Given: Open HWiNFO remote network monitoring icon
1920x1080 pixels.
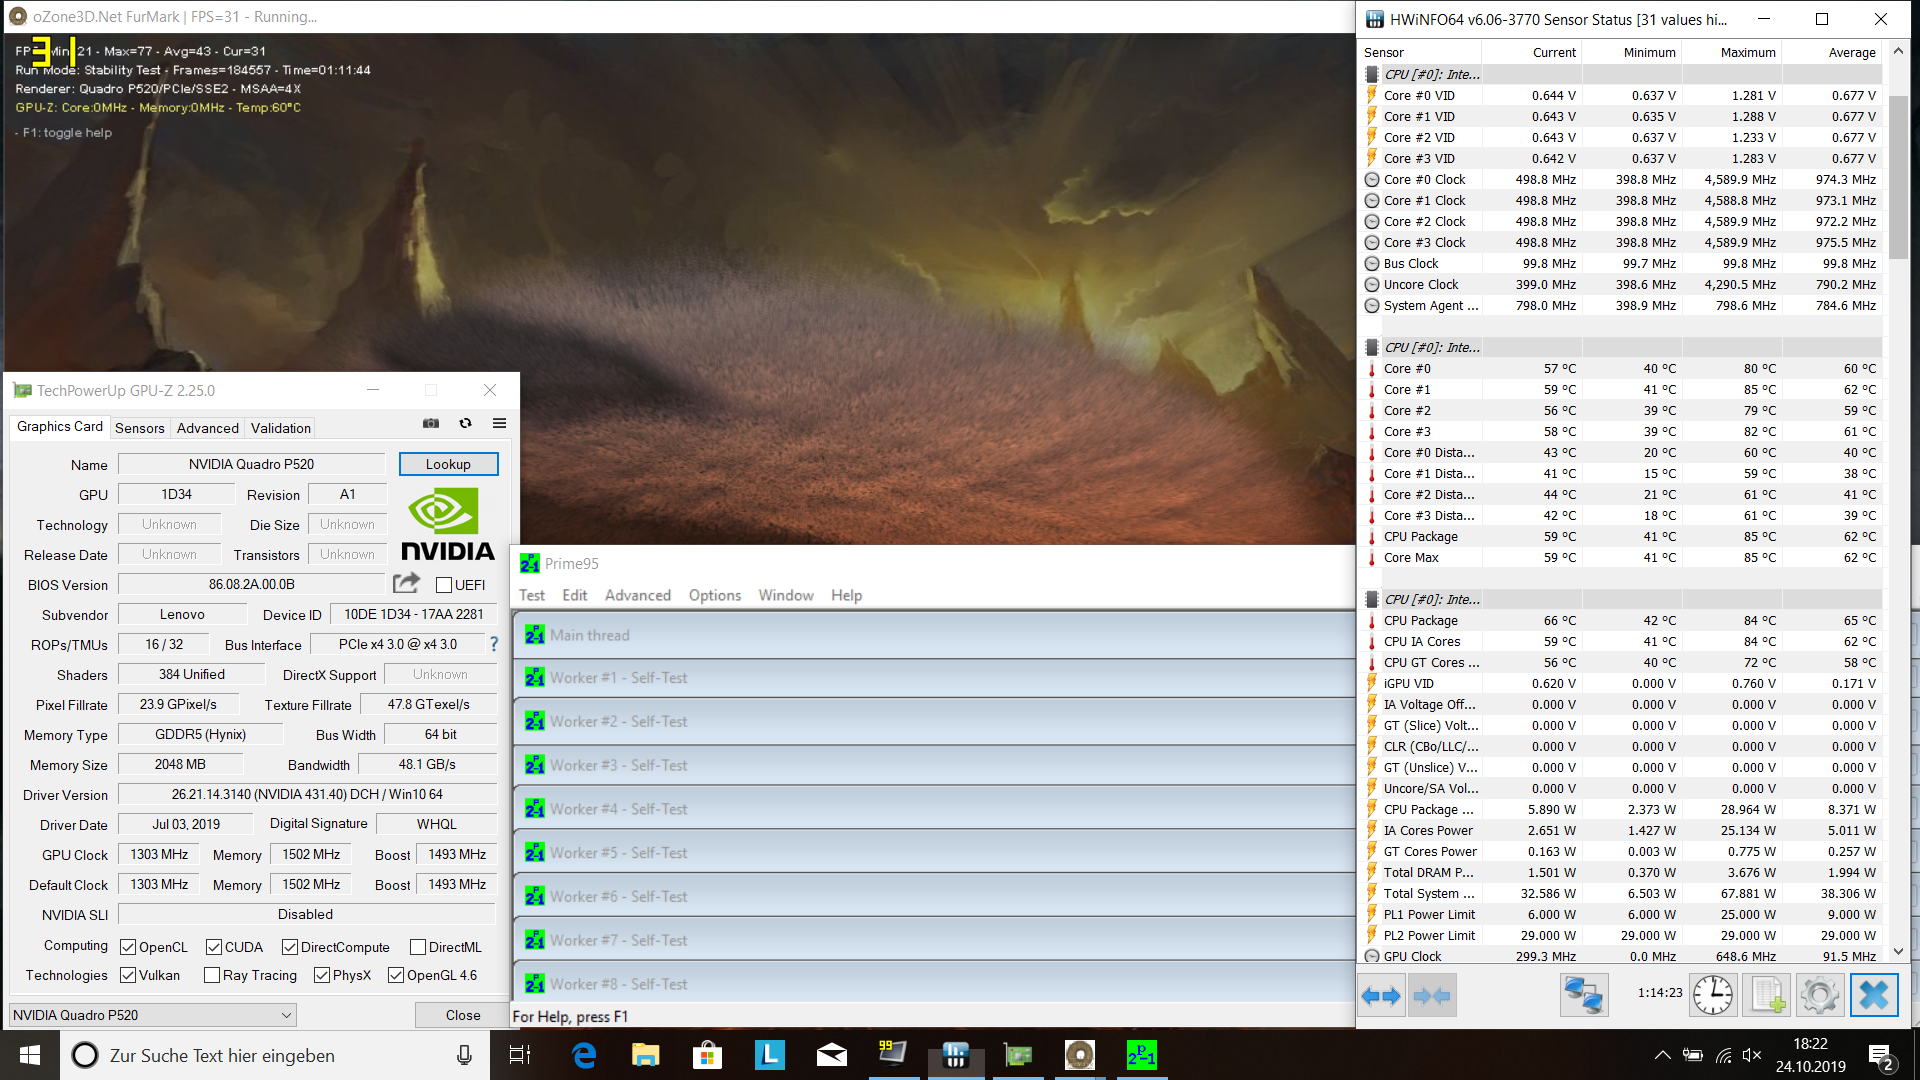Looking at the screenshot, I should click(x=1584, y=996).
